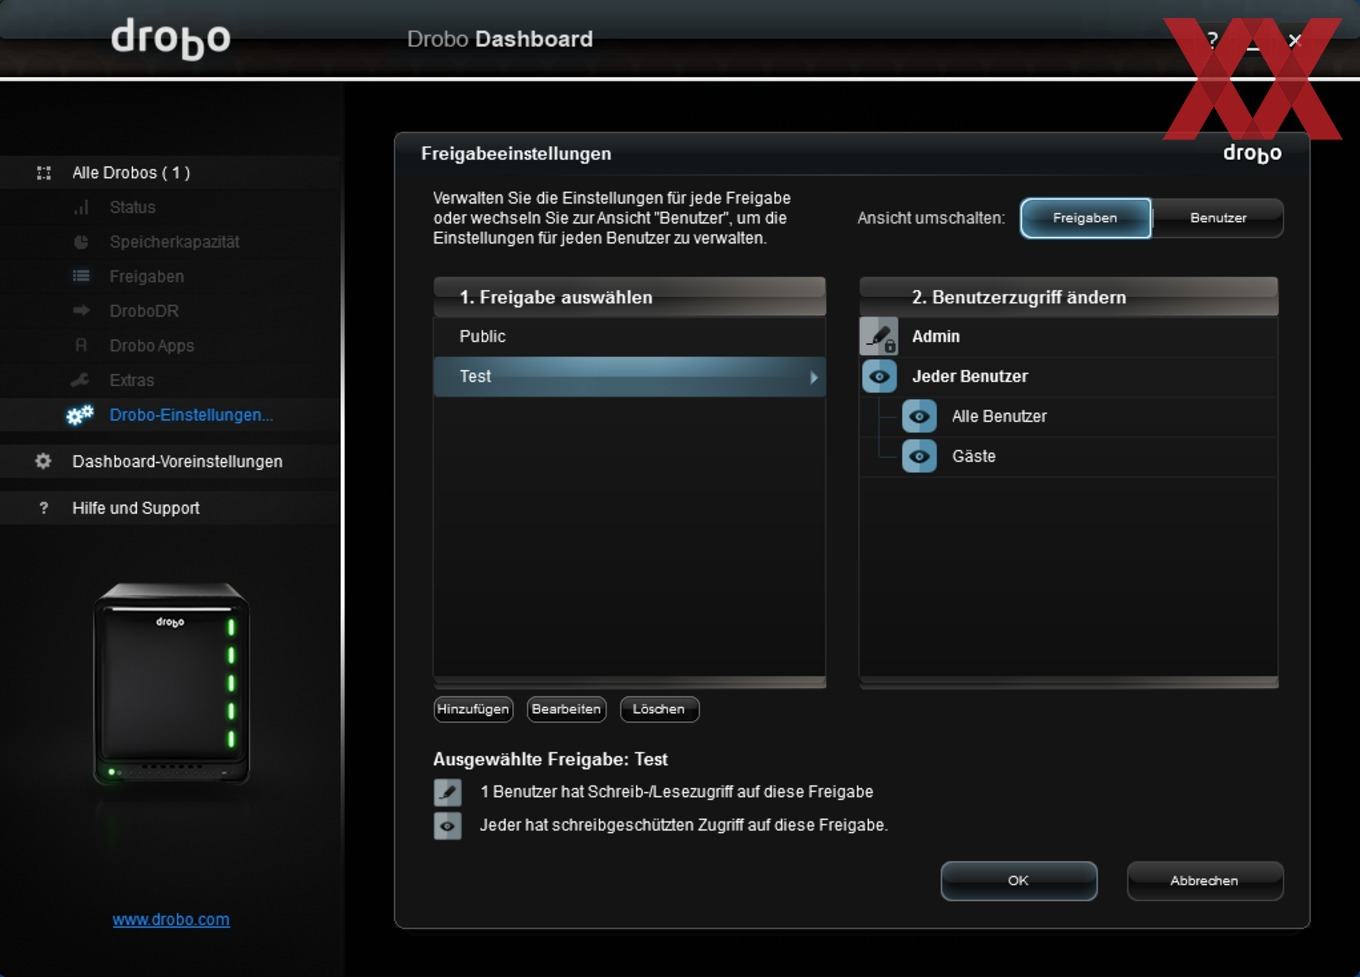Image resolution: width=1360 pixels, height=977 pixels.
Task: Open Extras in the sidebar
Action: click(x=131, y=380)
